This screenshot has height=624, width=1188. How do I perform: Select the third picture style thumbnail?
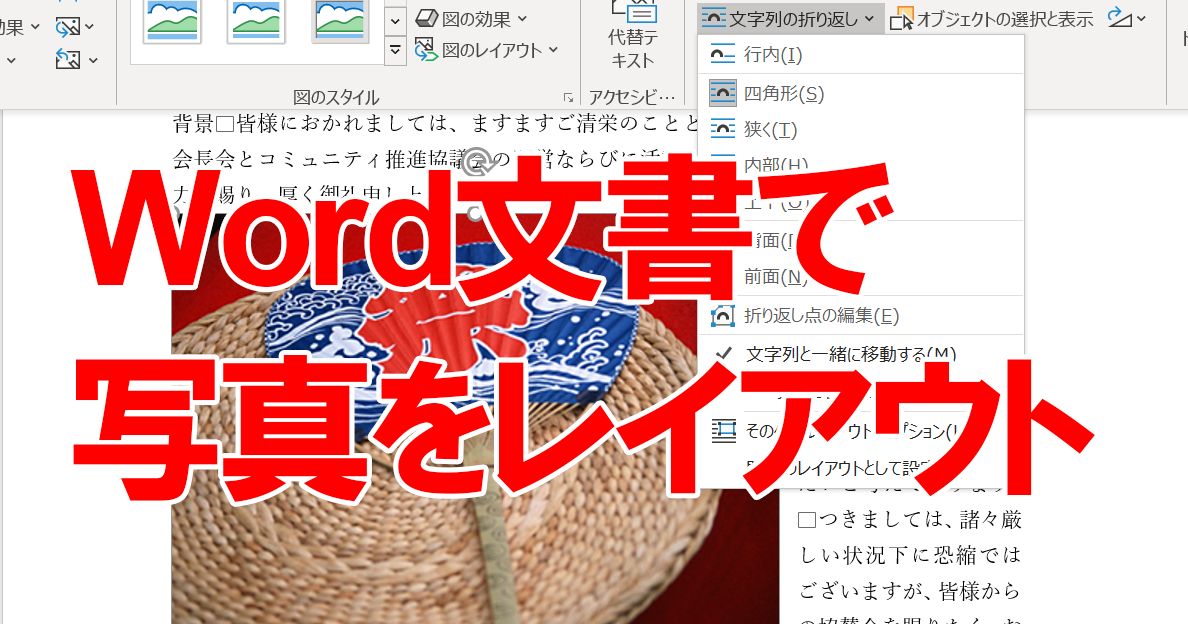click(339, 20)
